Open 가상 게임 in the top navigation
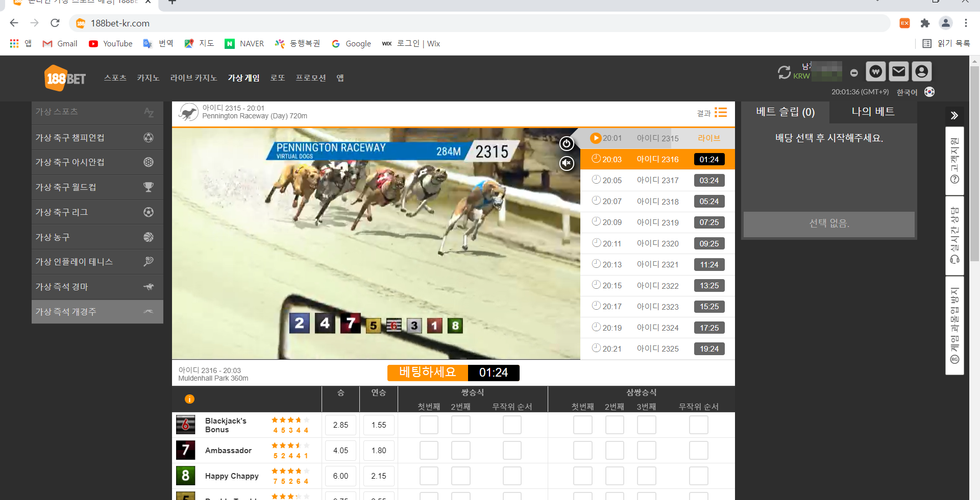Viewport: 980px width, 500px height. point(244,78)
